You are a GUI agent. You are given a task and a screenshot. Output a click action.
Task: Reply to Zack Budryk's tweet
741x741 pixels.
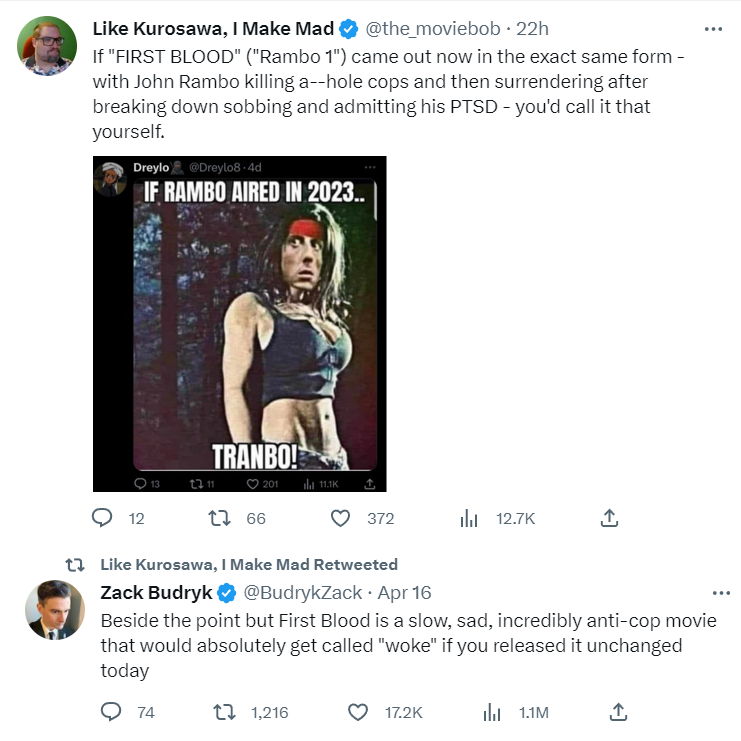click(x=111, y=712)
